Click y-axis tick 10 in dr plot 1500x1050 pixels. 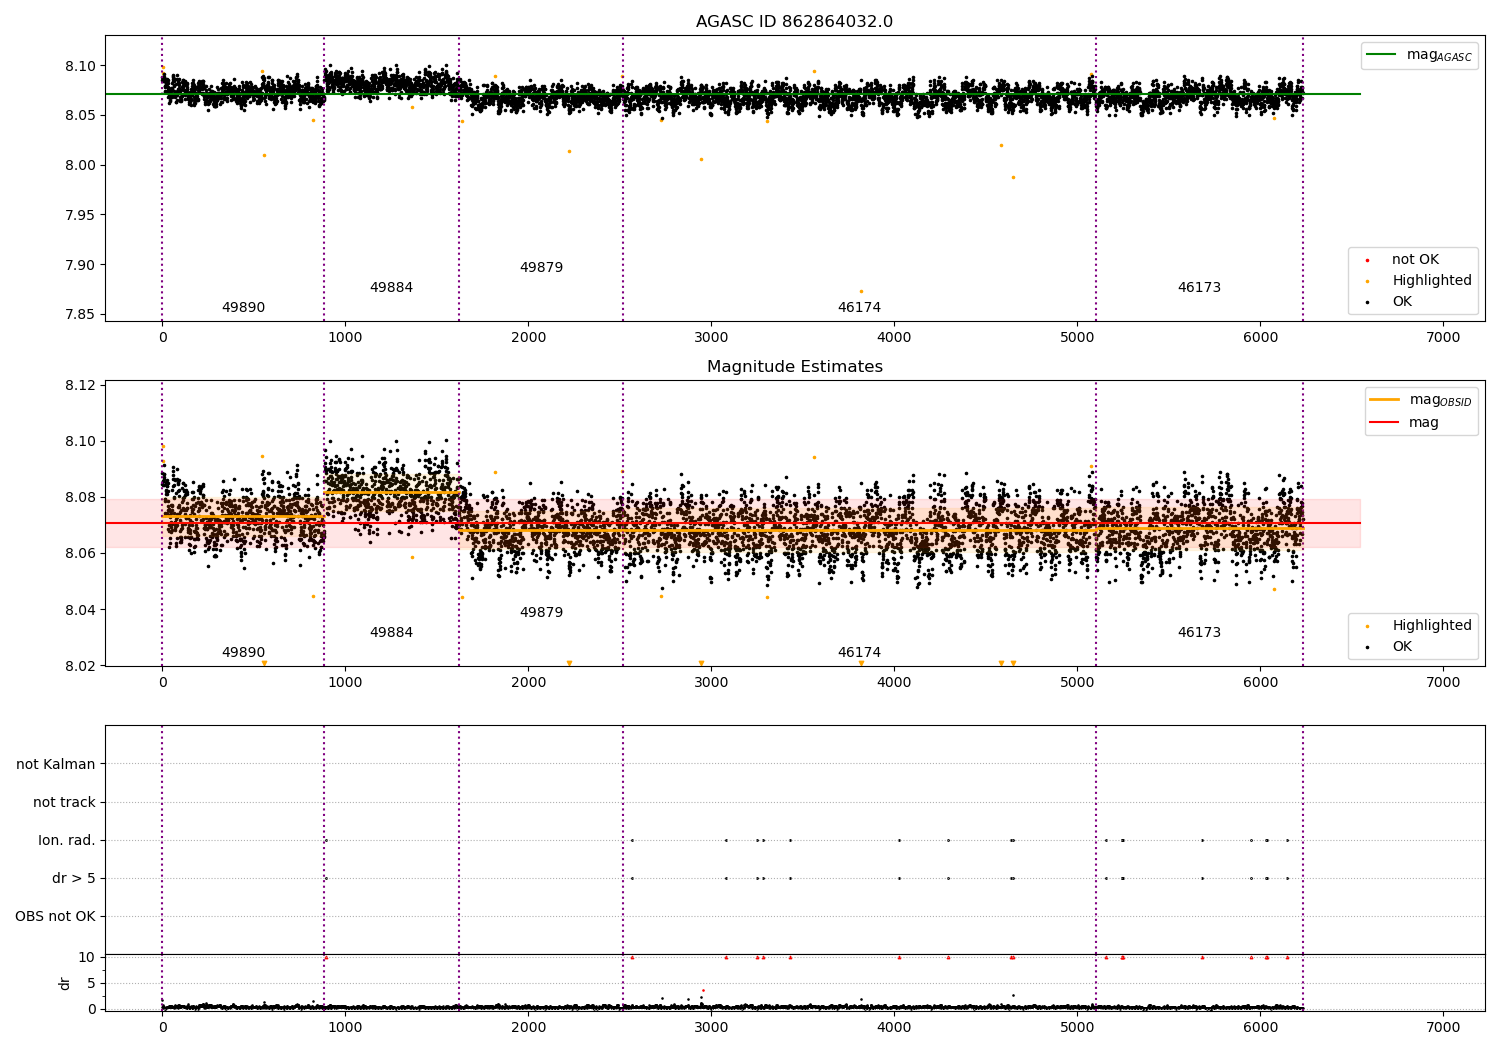[x=87, y=958]
